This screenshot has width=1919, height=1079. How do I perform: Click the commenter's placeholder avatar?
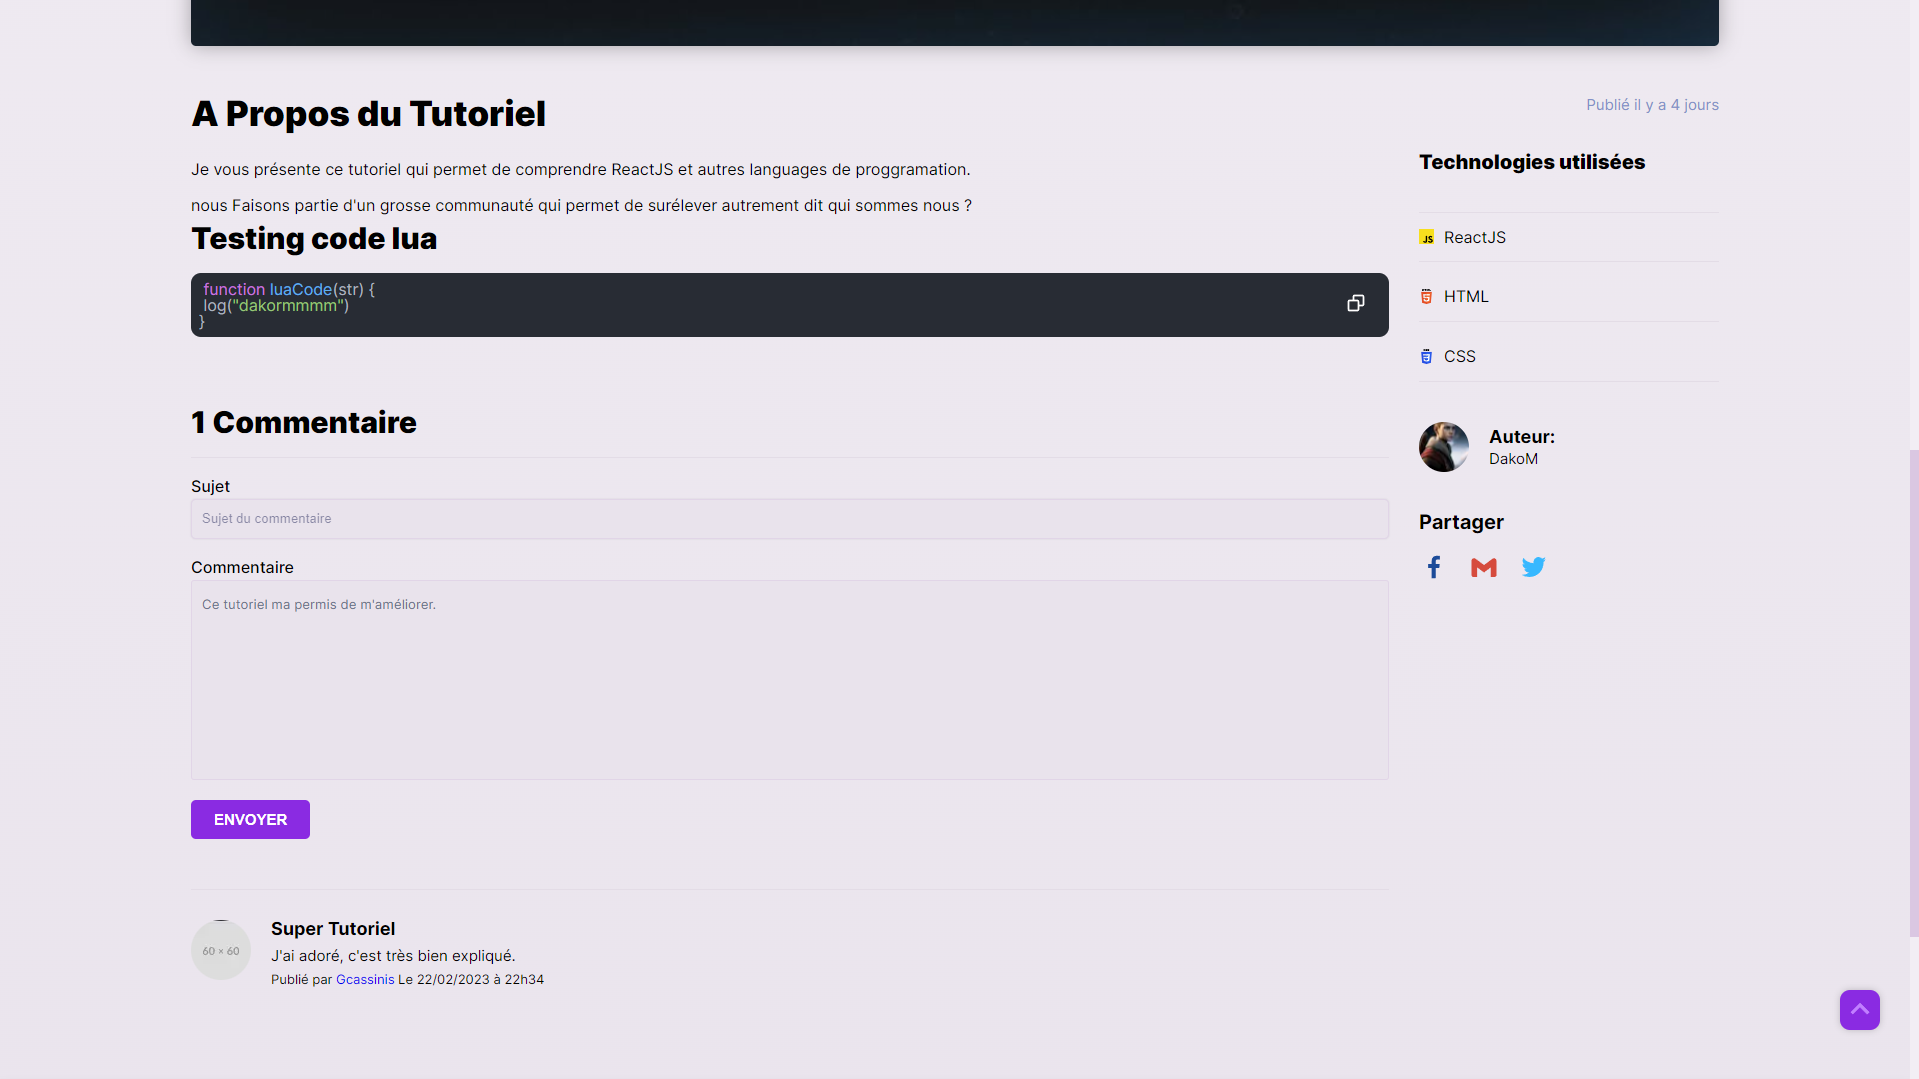[x=221, y=950]
